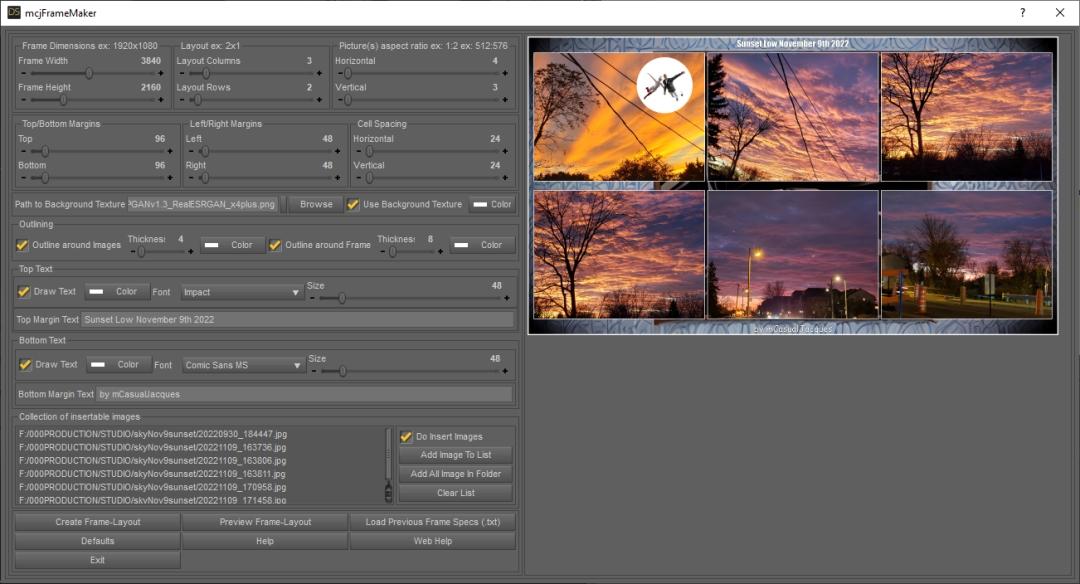Increase Frame Width with the plus stepper
Viewport: 1080px width, 584px height.
pyautogui.click(x=160, y=73)
